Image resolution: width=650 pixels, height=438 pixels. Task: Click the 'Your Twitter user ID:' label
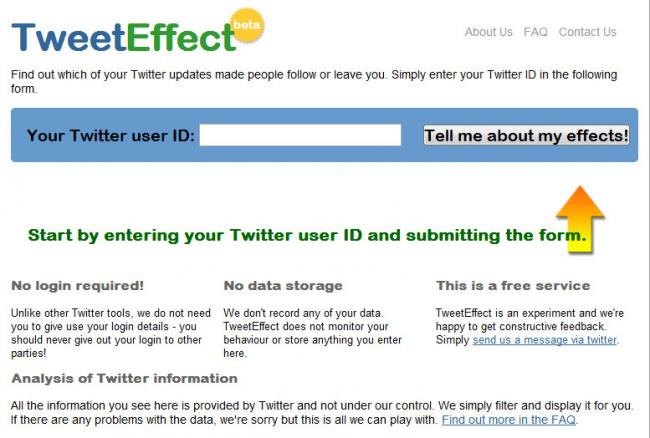click(110, 135)
